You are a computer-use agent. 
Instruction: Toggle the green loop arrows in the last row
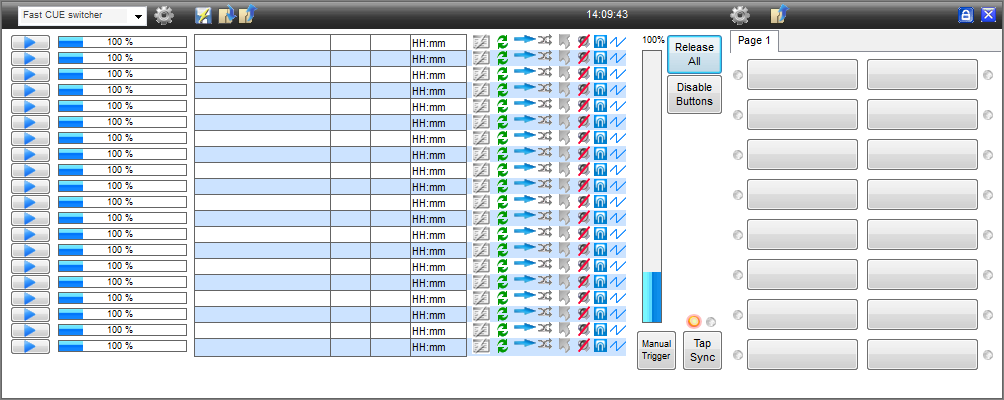click(x=503, y=346)
